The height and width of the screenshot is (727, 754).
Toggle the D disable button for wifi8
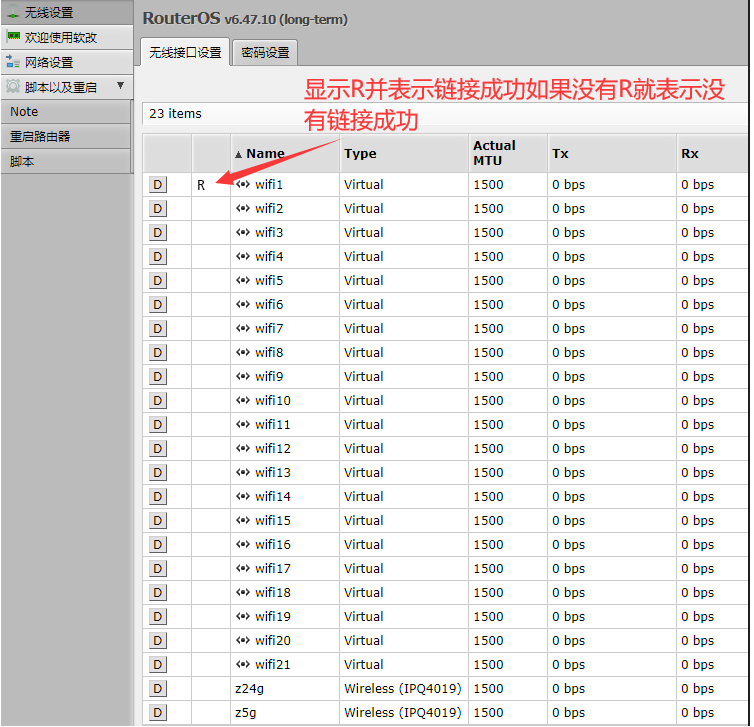[158, 353]
